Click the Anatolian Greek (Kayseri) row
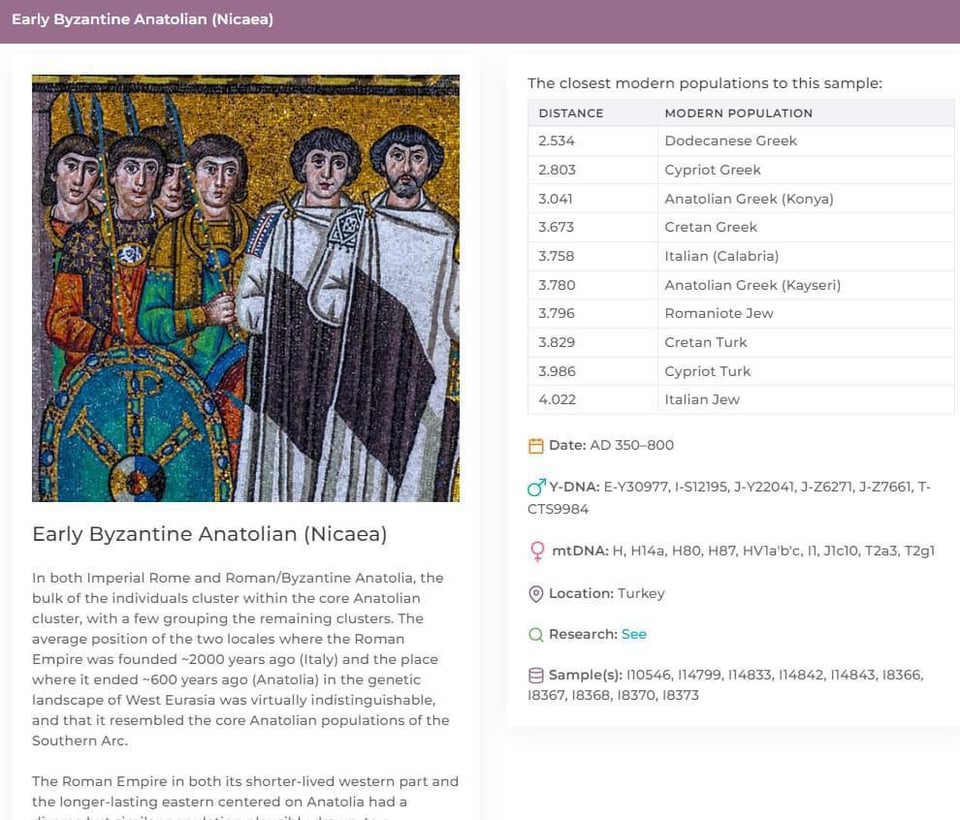 [x=752, y=285]
